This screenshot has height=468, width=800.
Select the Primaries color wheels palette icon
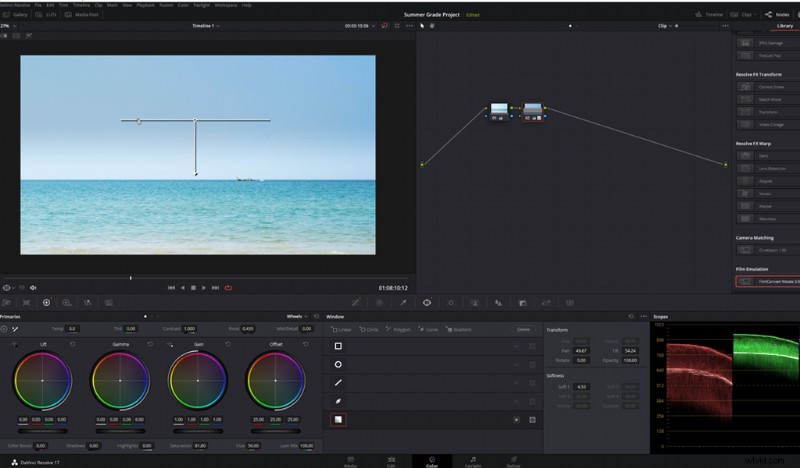(x=46, y=303)
